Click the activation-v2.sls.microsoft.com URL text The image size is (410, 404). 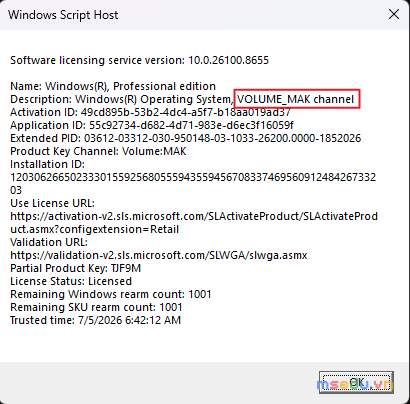pos(194,223)
